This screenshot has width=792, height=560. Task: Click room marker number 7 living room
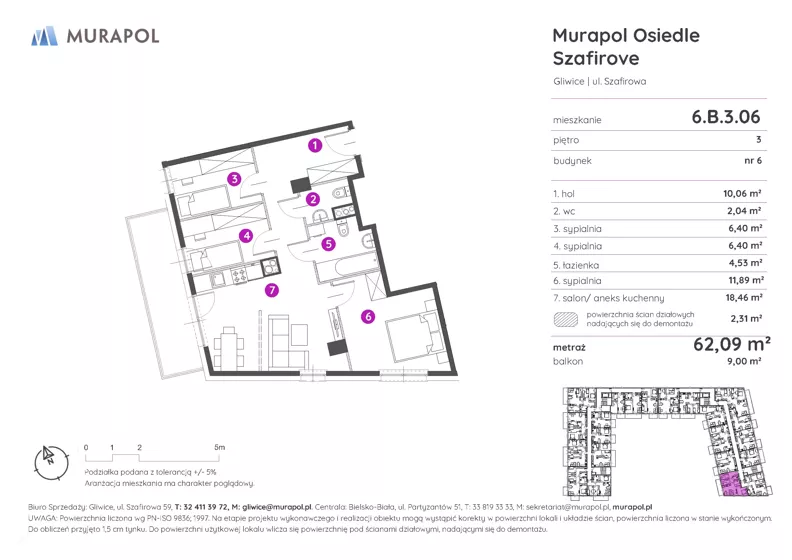click(x=272, y=290)
